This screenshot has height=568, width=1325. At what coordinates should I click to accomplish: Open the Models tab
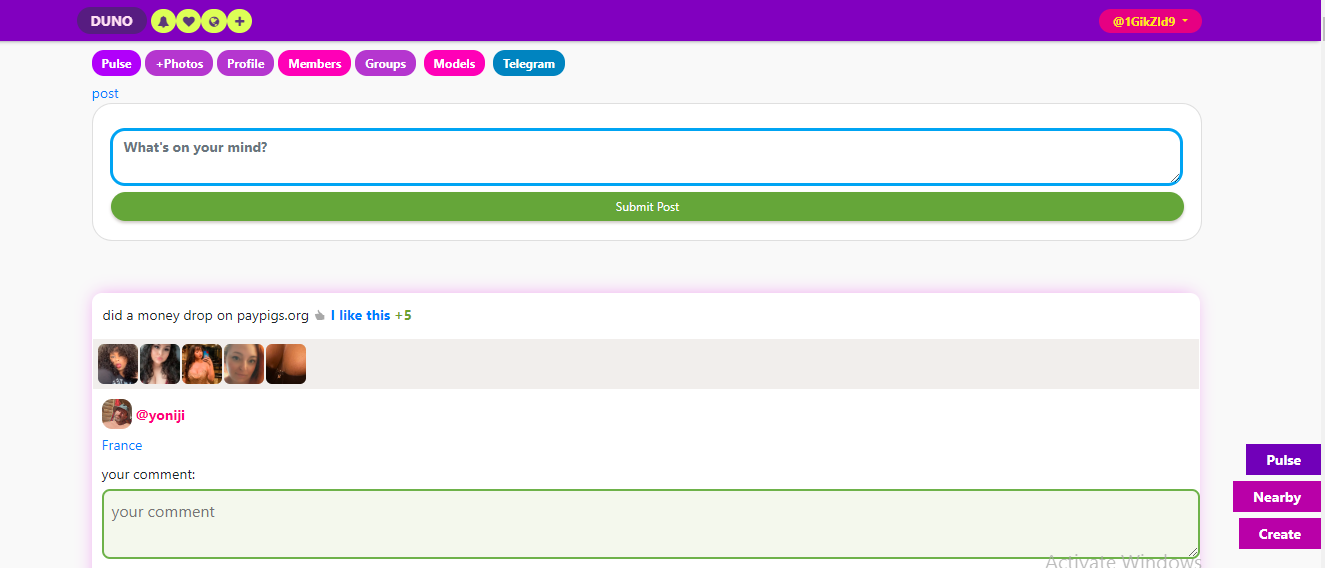point(454,64)
